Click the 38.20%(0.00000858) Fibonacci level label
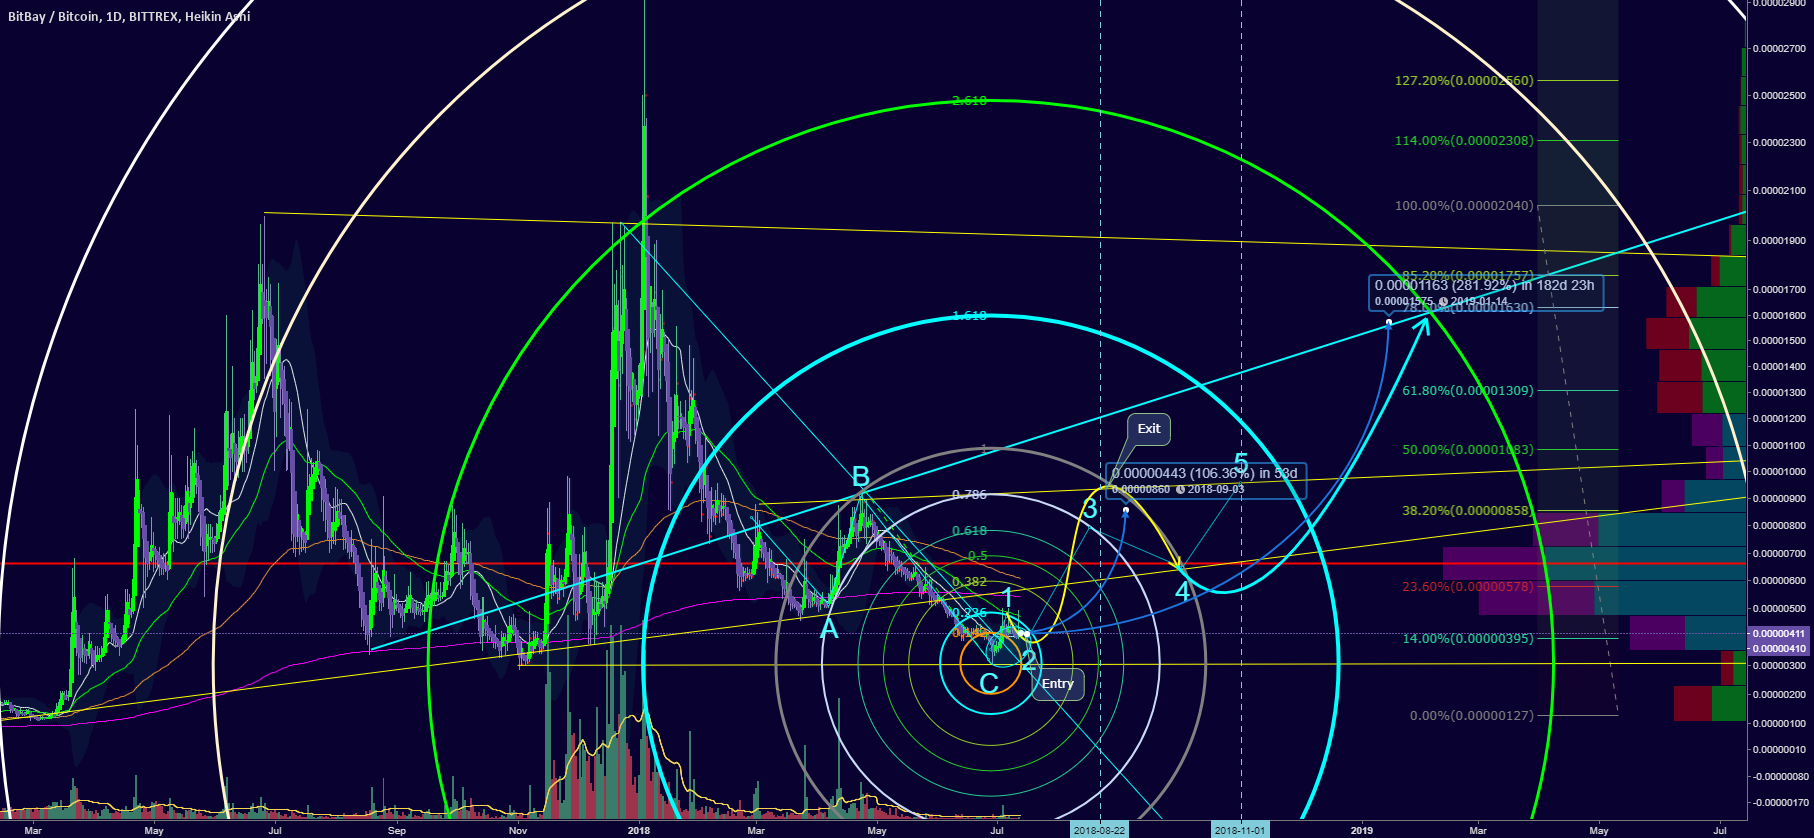The height and width of the screenshot is (838, 1814). tap(1468, 510)
